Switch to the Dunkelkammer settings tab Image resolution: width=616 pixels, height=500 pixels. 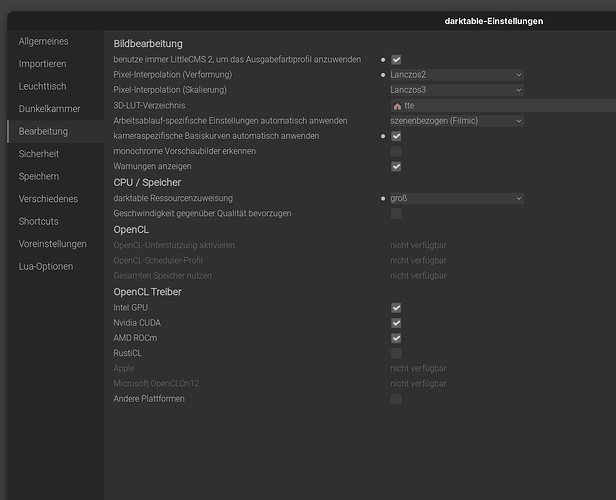(50, 109)
